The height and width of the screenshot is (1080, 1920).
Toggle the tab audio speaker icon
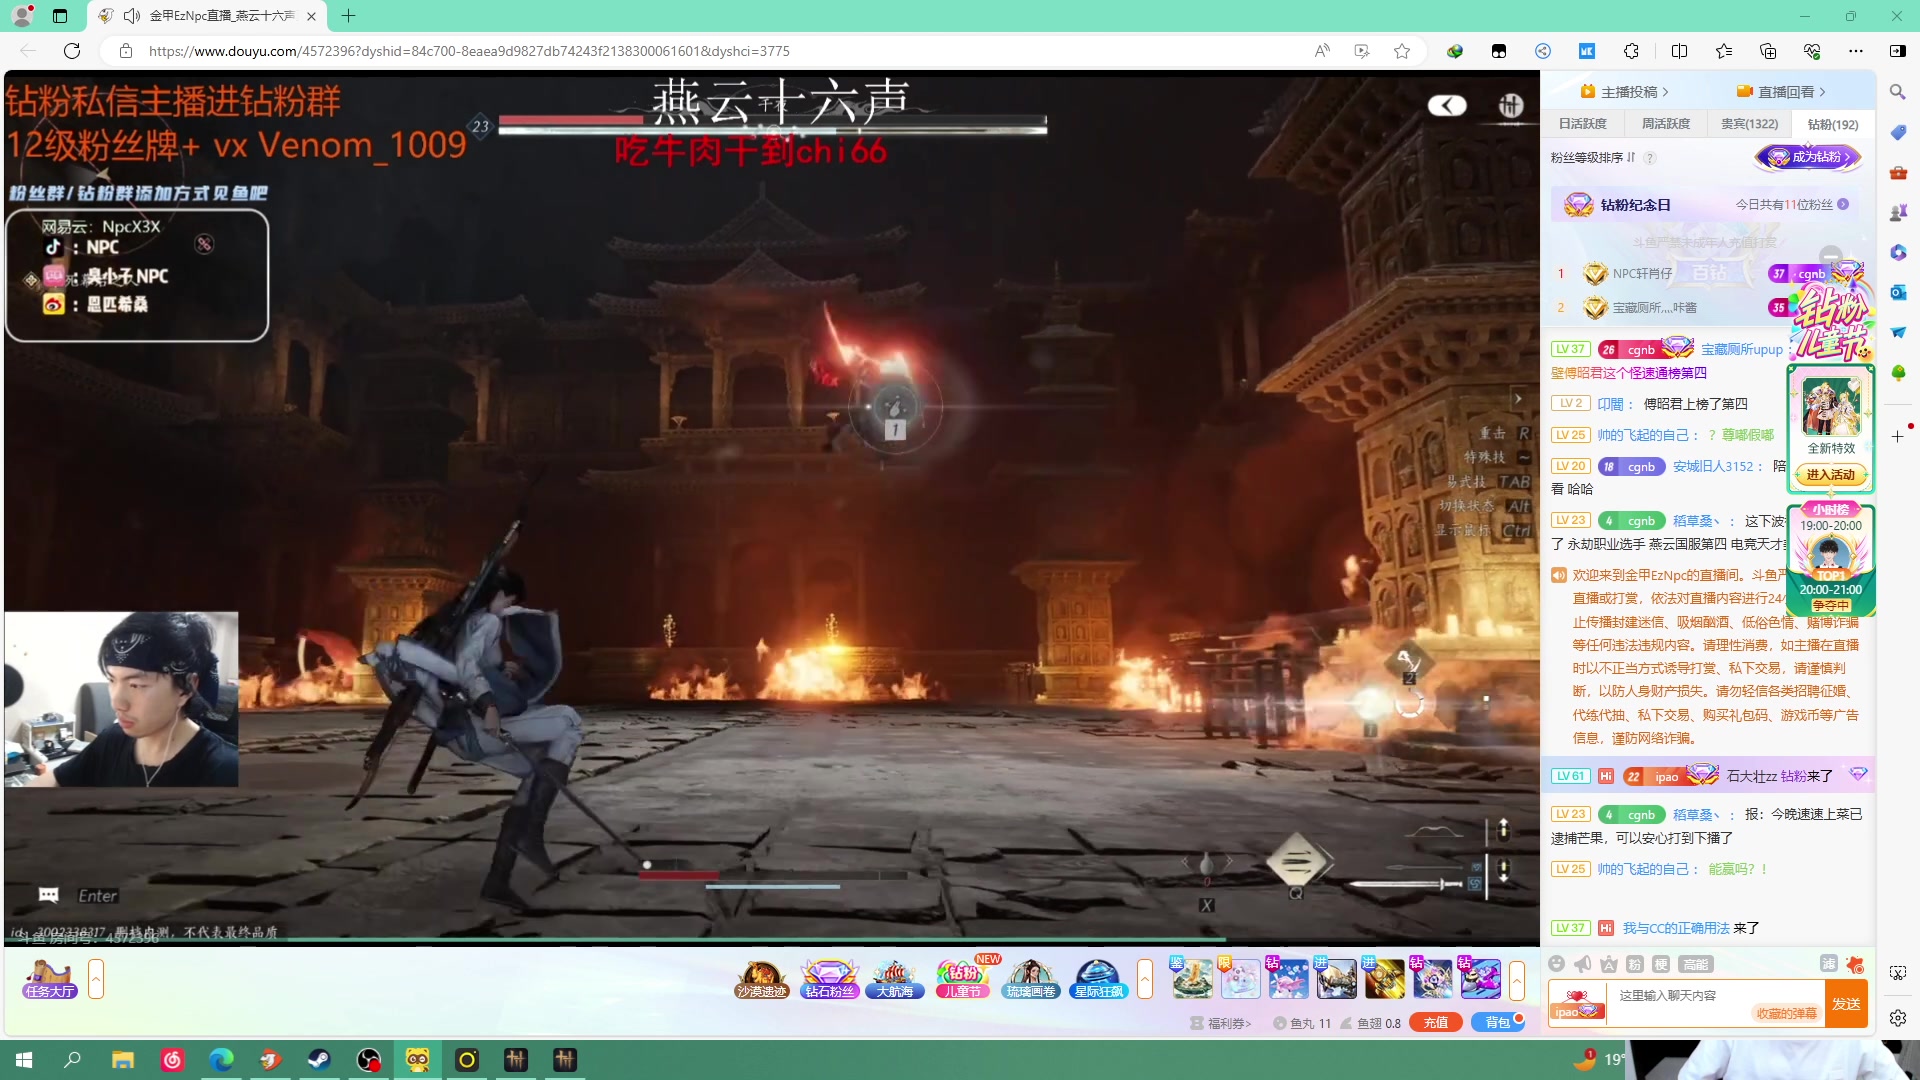(x=132, y=16)
